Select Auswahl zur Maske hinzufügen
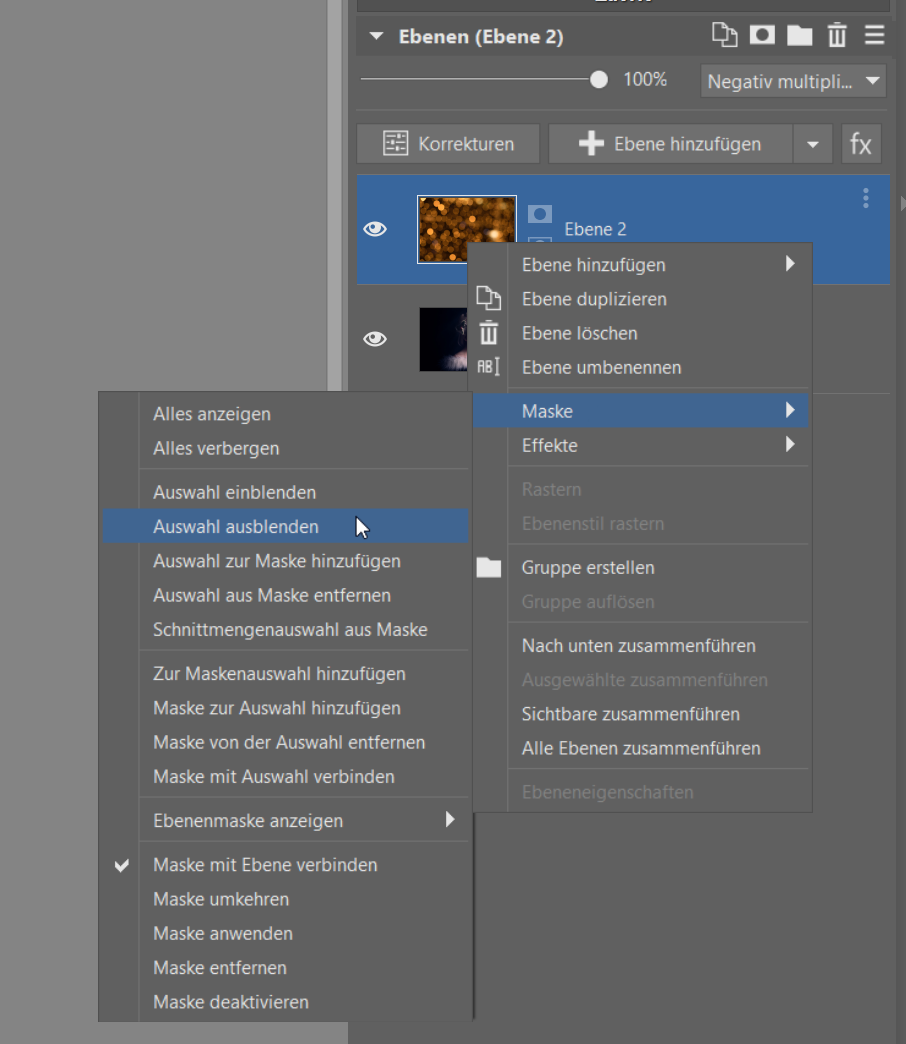The image size is (906, 1044). [x=286, y=561]
